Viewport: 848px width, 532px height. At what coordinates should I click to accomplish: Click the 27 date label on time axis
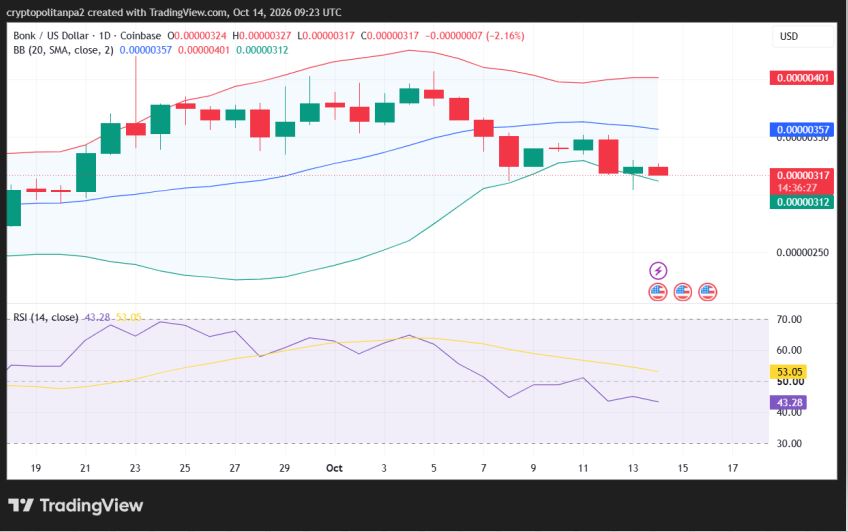pyautogui.click(x=235, y=468)
